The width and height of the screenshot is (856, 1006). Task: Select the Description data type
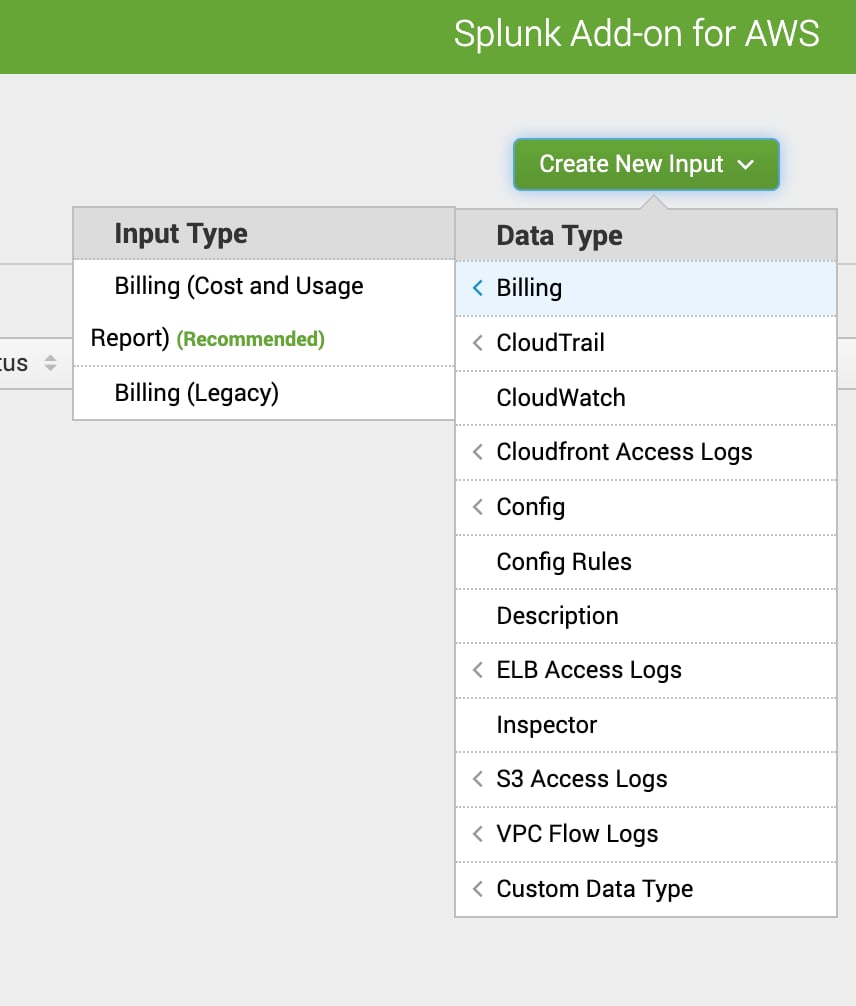pos(646,616)
